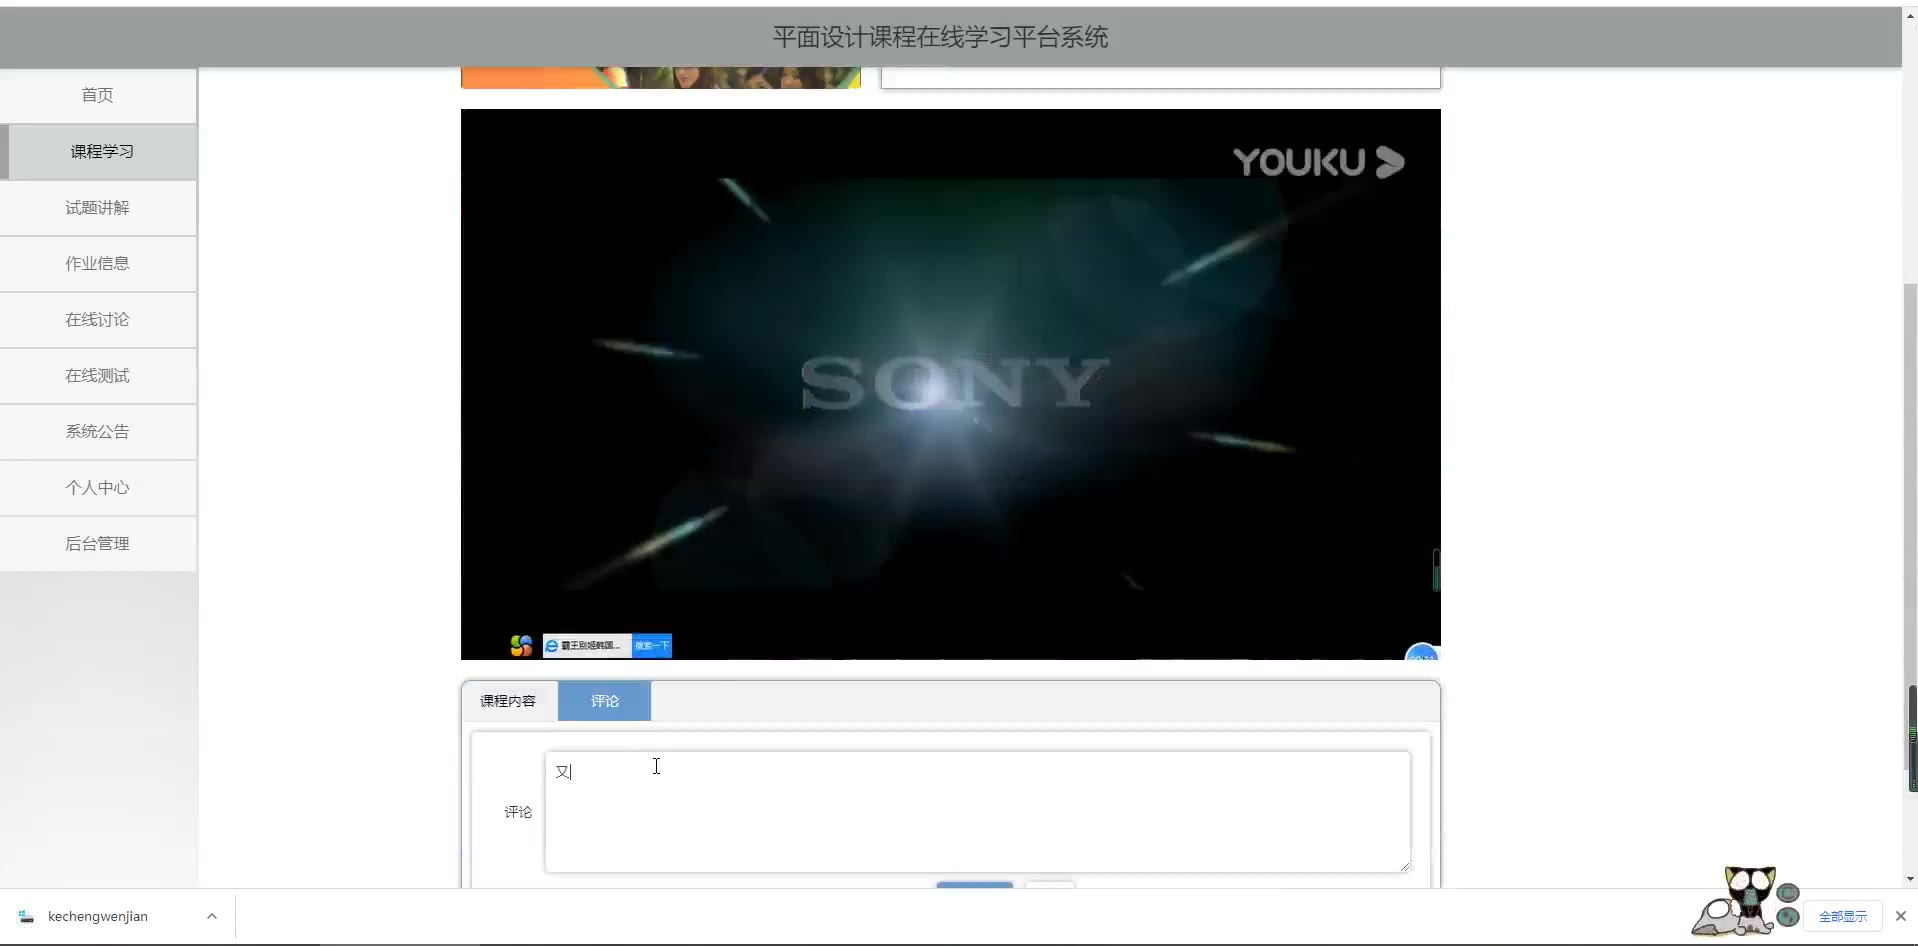
Task: Click the page title 平面设计课程在线学习平台系统
Action: point(940,38)
